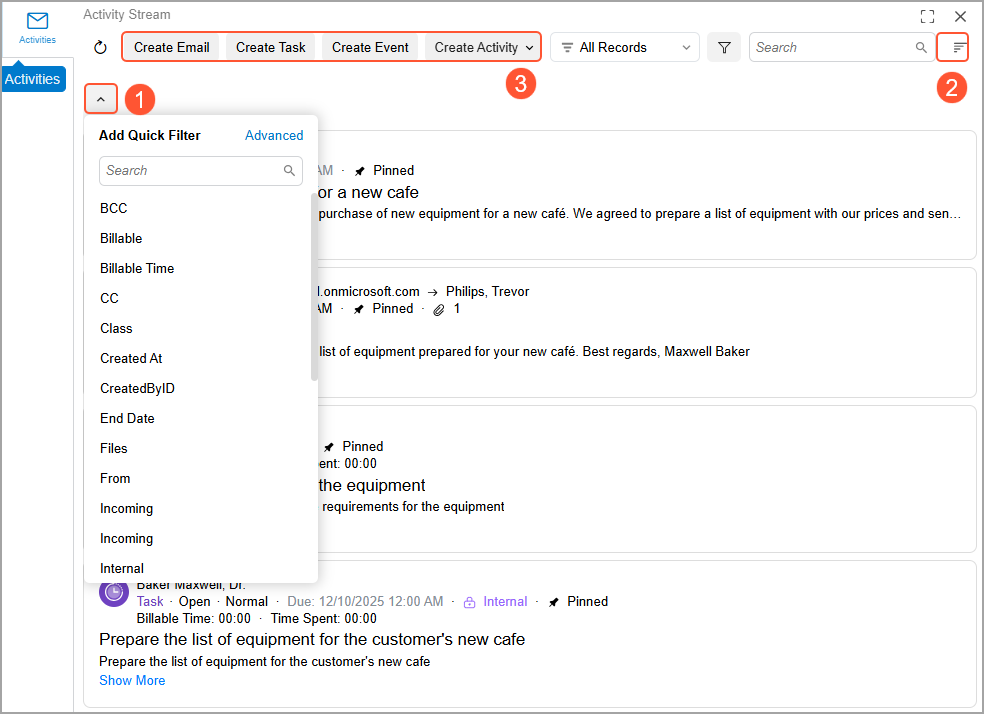985x715 pixels.
Task: Click 'Billable Time: 00:00' on Task record
Action: click(x=193, y=619)
